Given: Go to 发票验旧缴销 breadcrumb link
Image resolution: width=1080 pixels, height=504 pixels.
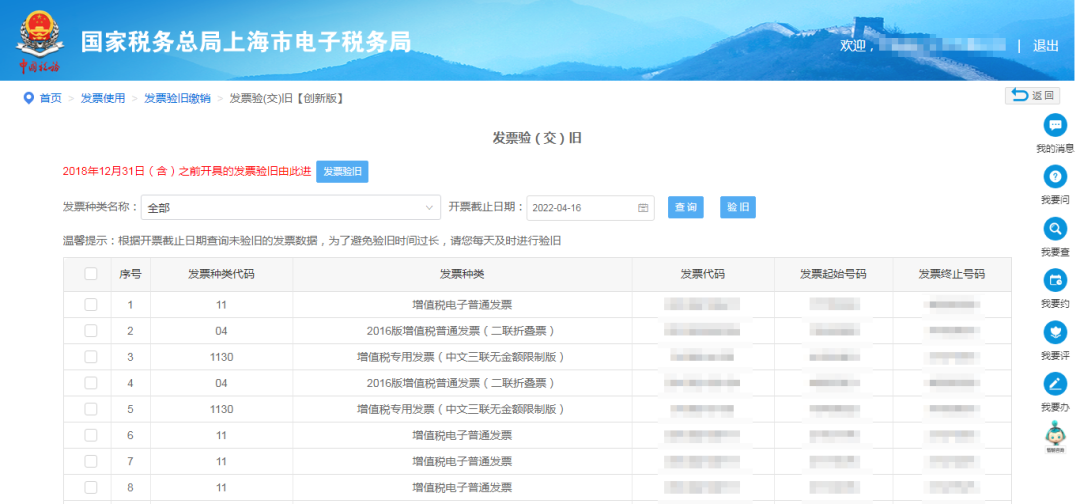Looking at the screenshot, I should pyautogui.click(x=177, y=98).
